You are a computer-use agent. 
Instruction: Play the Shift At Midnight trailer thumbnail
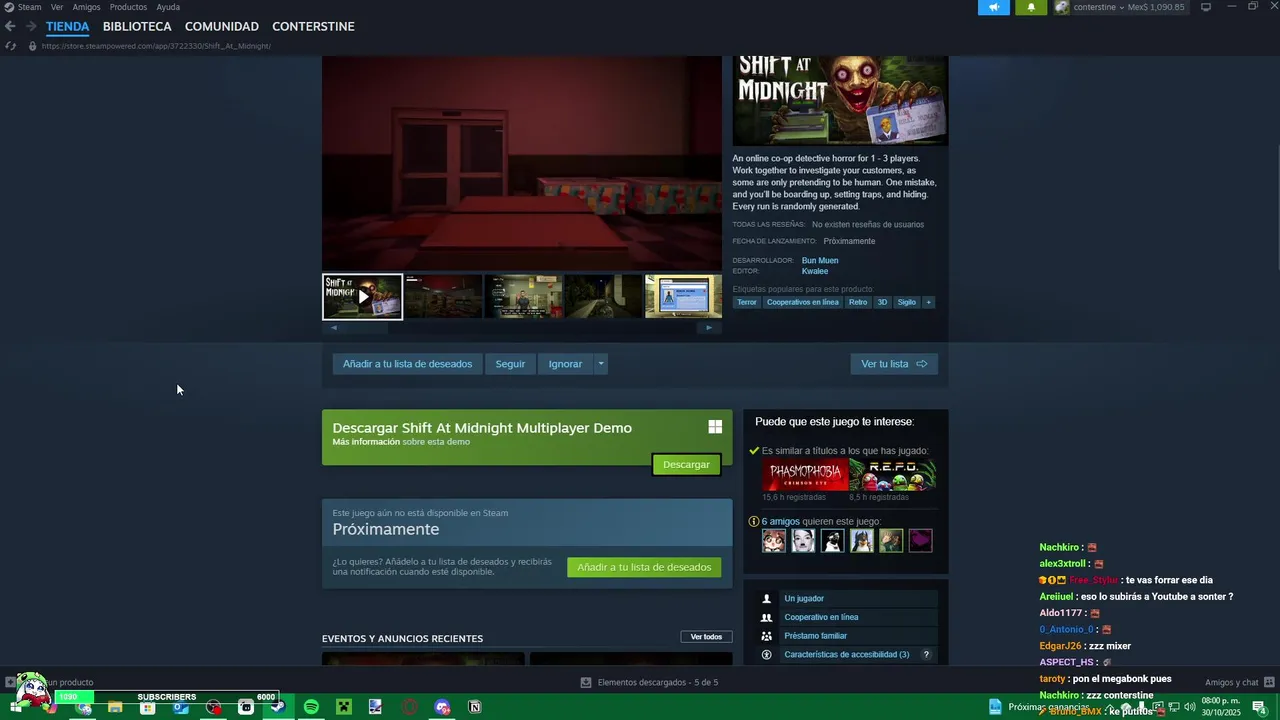[362, 297]
